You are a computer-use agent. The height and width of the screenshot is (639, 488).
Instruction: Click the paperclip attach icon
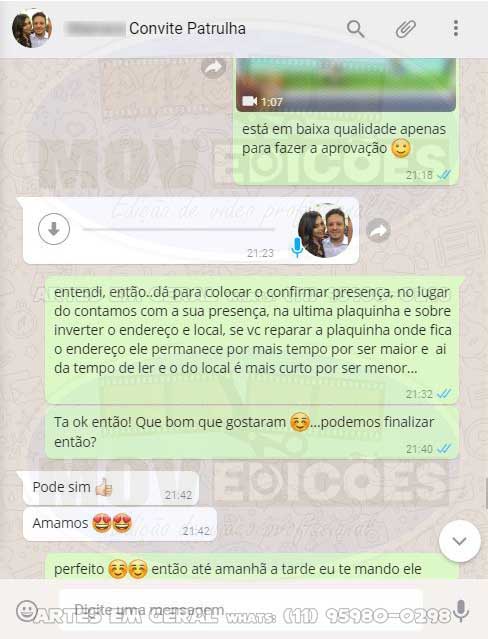pyautogui.click(x=406, y=29)
